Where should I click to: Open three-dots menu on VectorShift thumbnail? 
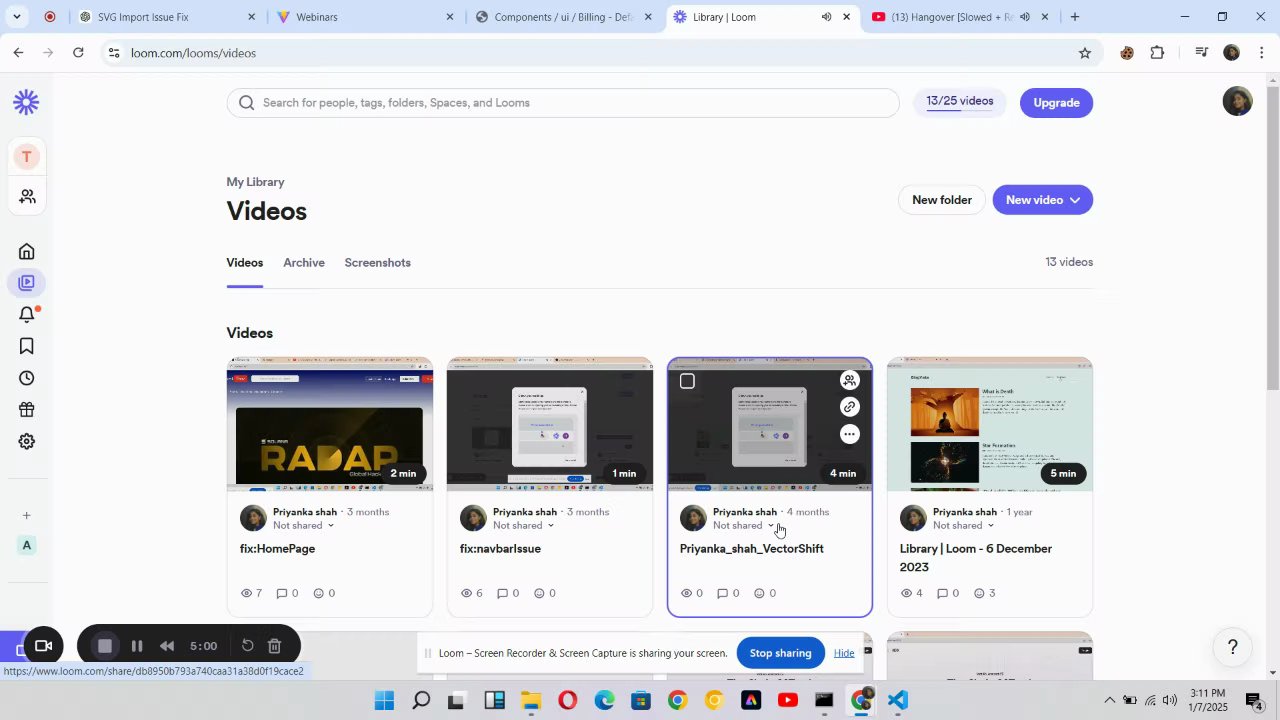[x=849, y=434]
